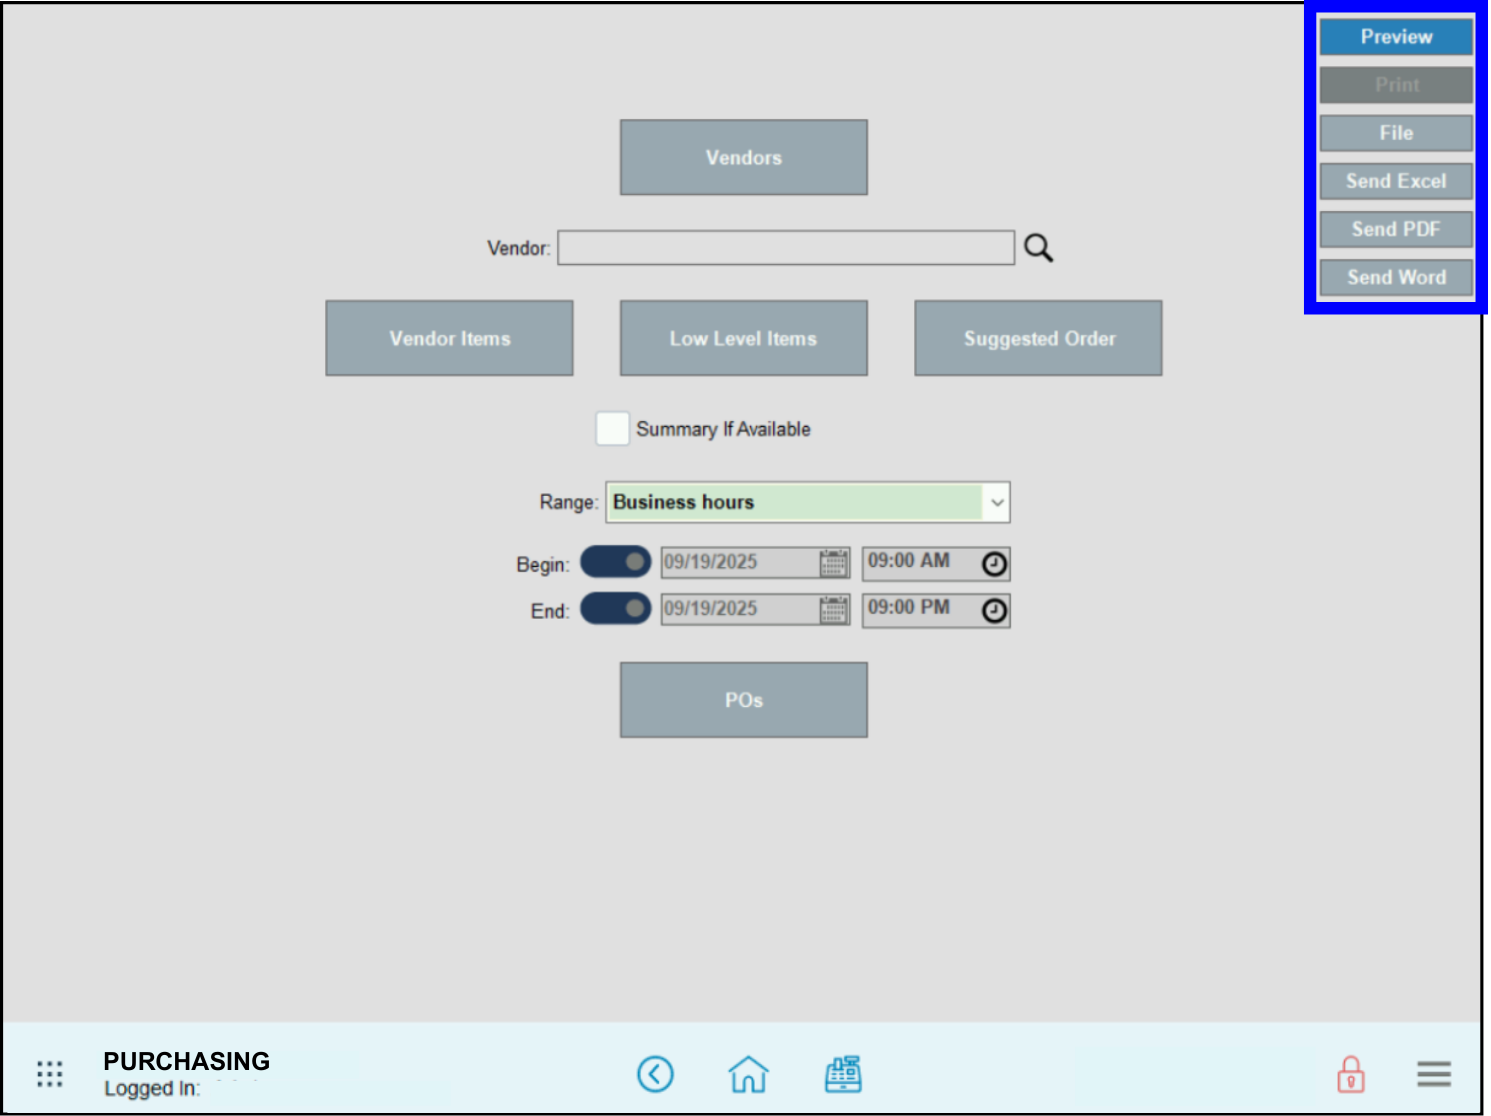This screenshot has width=1491, height=1116.
Task: Go back using the back arrow icon
Action: (655, 1074)
